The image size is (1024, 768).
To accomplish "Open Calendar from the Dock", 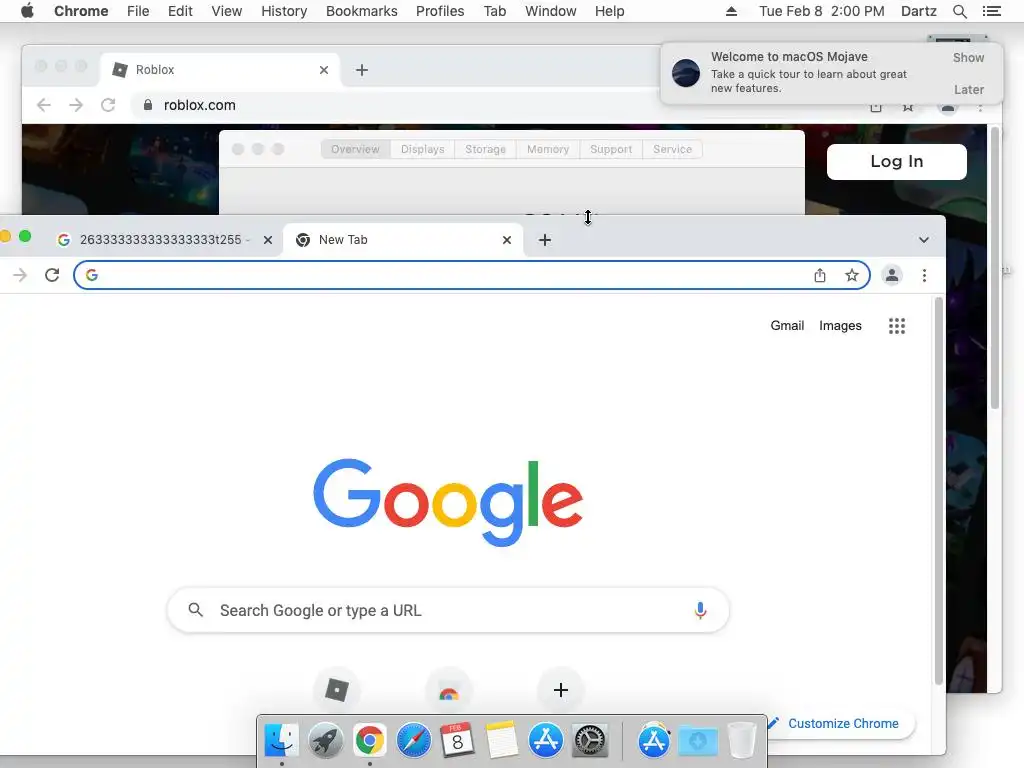I will [x=457, y=741].
